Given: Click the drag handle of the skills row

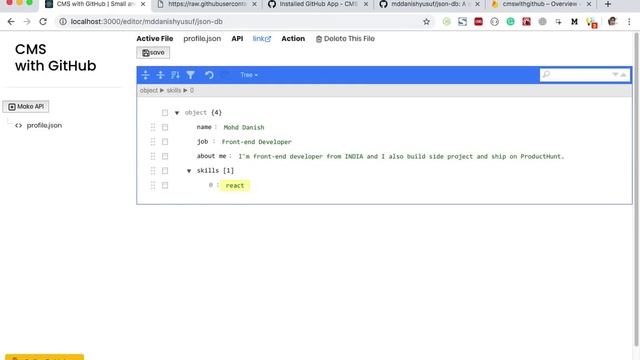Looking at the screenshot, I should point(153,171).
